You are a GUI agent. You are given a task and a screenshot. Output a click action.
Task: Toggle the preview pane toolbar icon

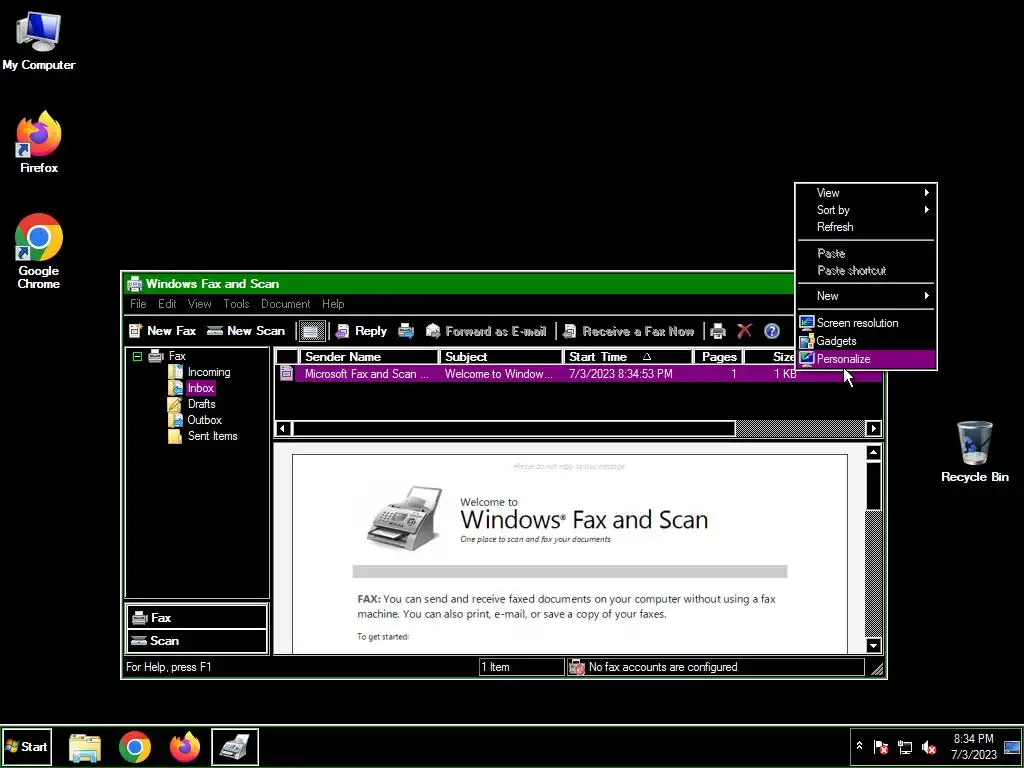(312, 331)
